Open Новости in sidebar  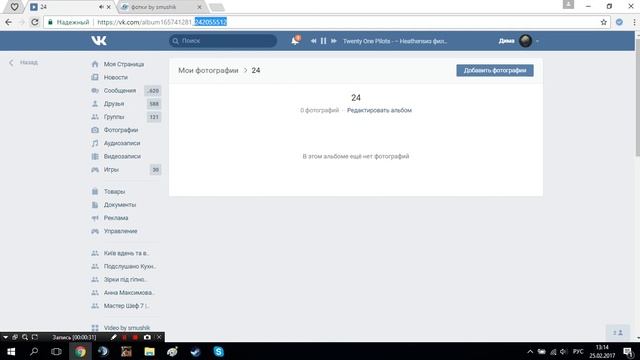click(x=116, y=77)
